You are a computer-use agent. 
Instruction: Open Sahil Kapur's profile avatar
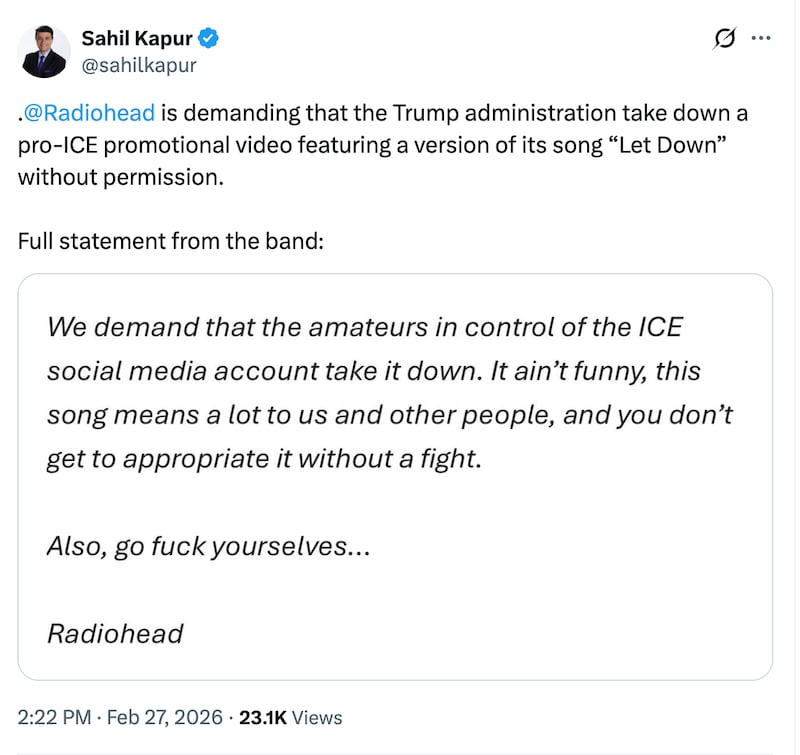[46, 52]
